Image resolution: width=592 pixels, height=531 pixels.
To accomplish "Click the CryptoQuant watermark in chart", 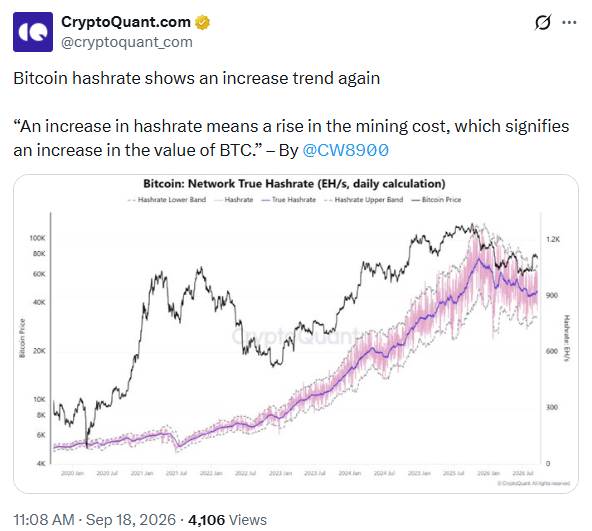I will 295,336.
